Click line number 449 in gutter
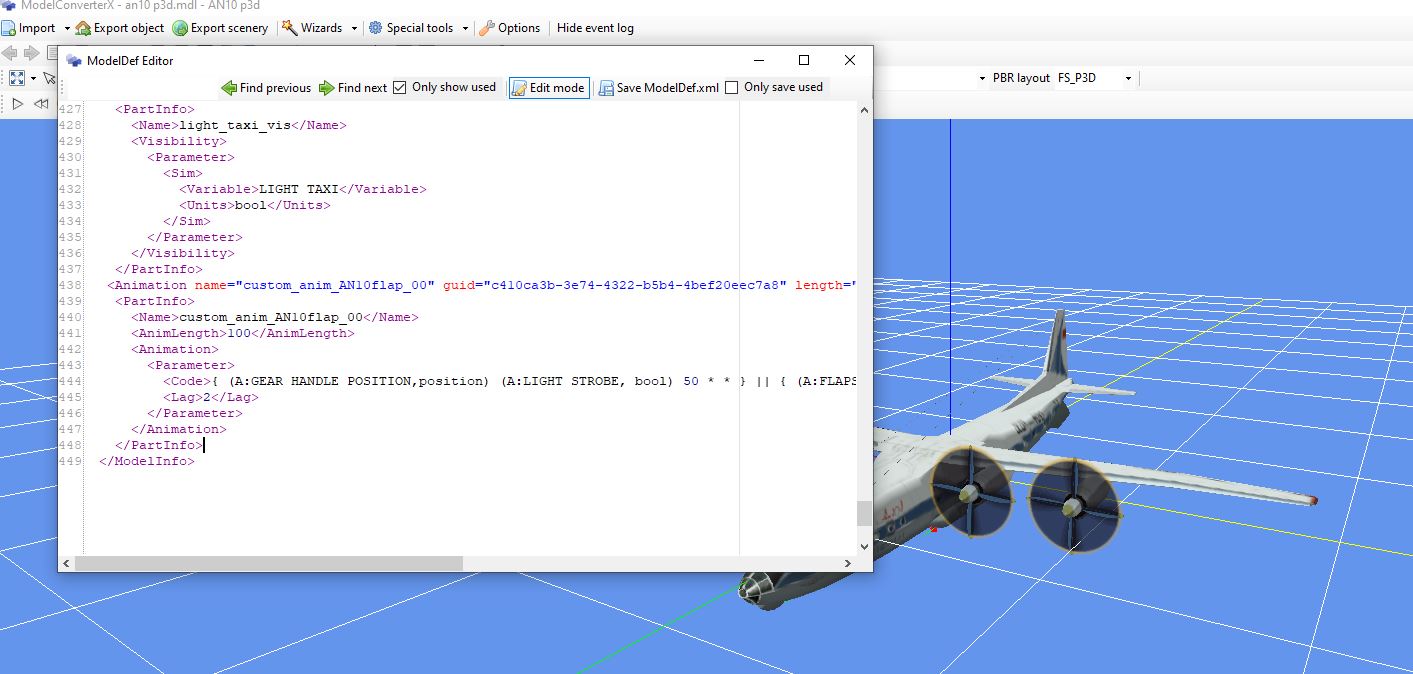Screen dimensions: 1413x674 coord(70,461)
